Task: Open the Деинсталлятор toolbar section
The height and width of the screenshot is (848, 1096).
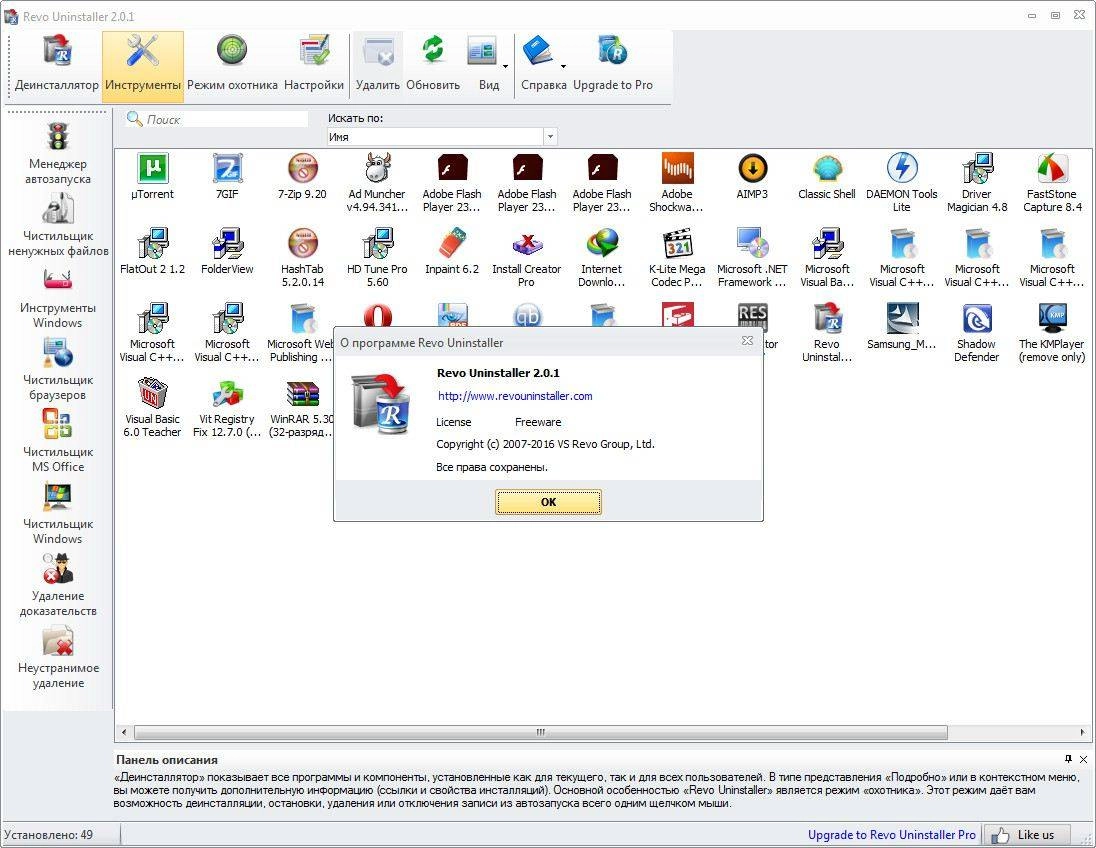Action: point(57,66)
